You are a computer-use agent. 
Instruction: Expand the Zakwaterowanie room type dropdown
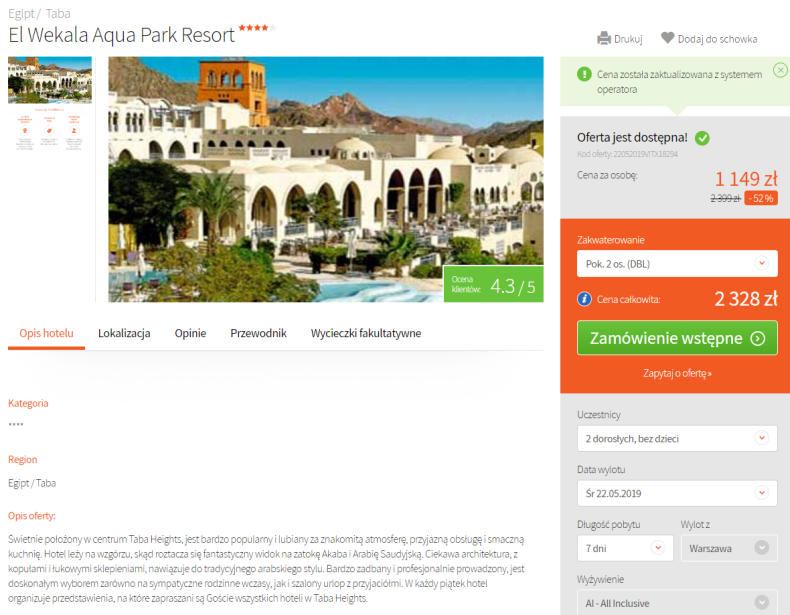(677, 263)
